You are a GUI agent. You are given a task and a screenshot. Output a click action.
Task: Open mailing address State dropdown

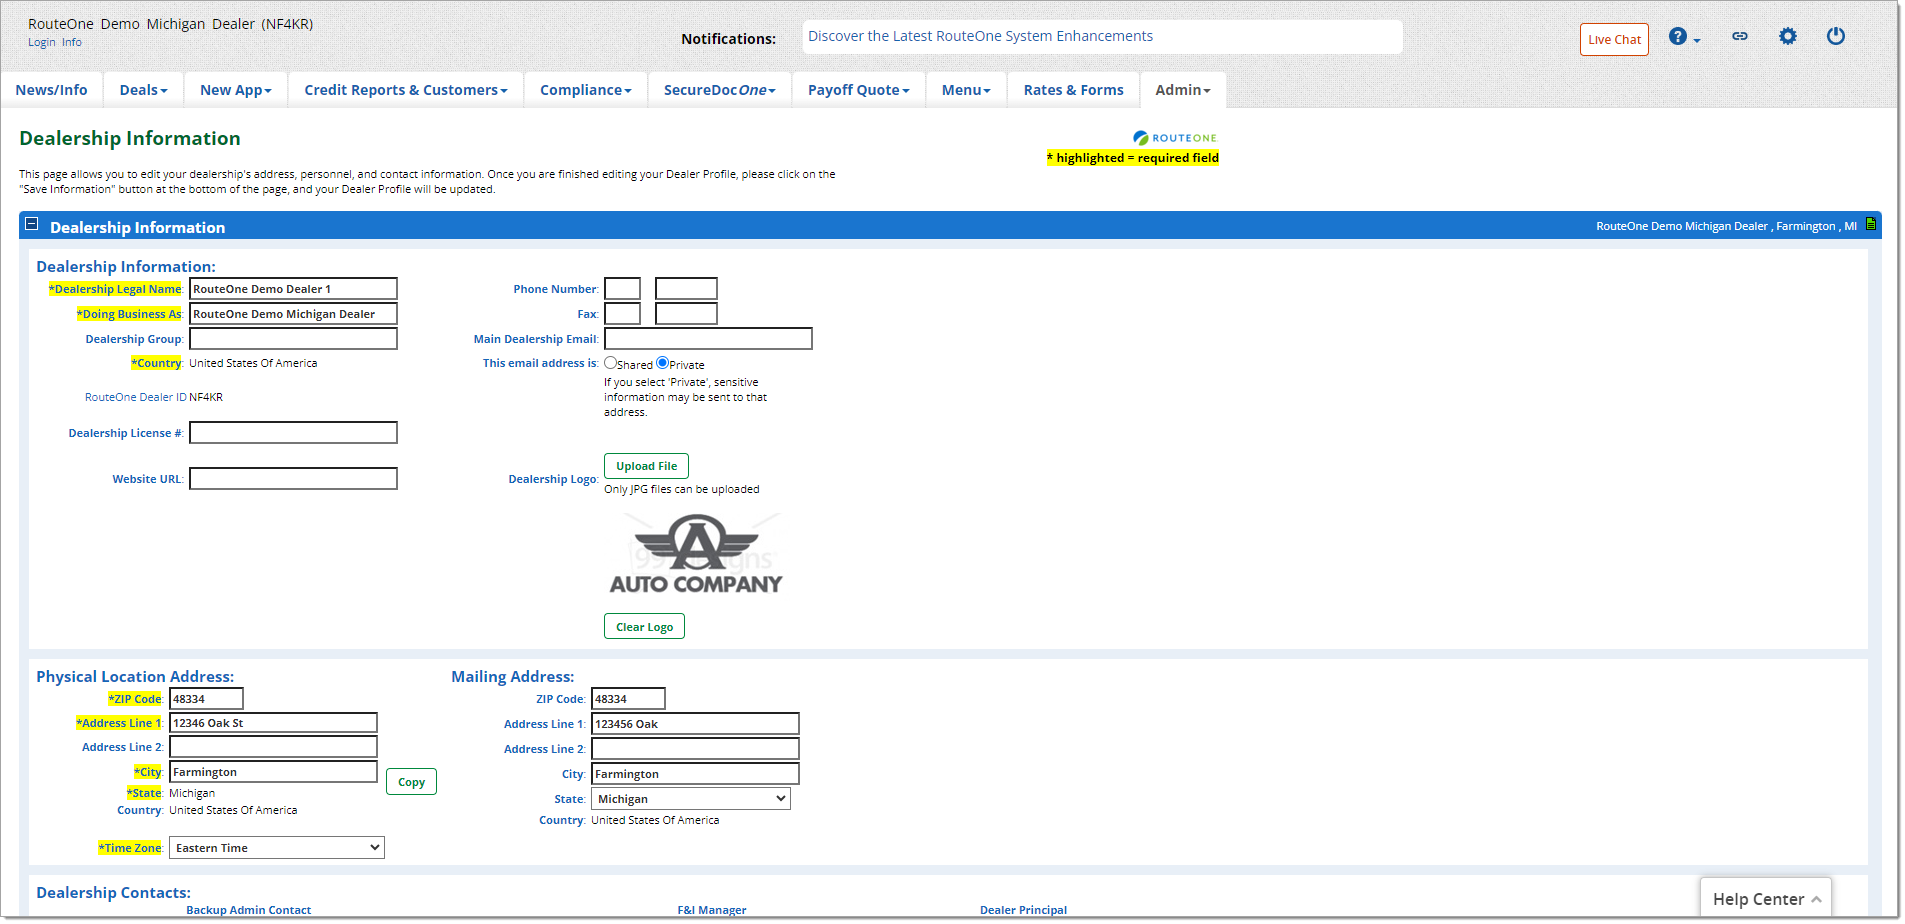click(691, 799)
